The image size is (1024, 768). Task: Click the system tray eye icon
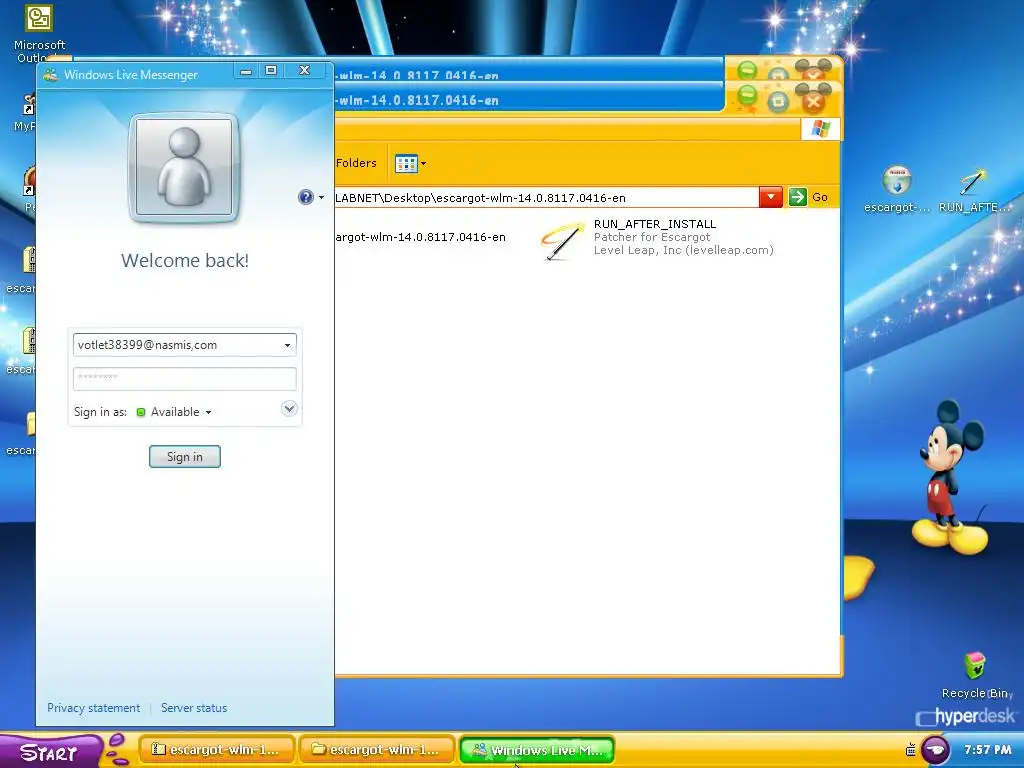(x=935, y=750)
